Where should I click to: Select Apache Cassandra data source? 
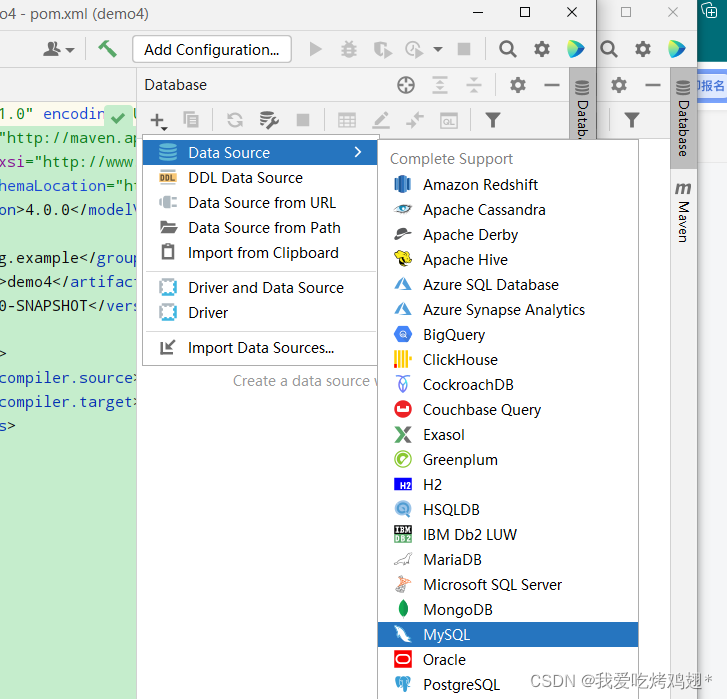(508, 210)
